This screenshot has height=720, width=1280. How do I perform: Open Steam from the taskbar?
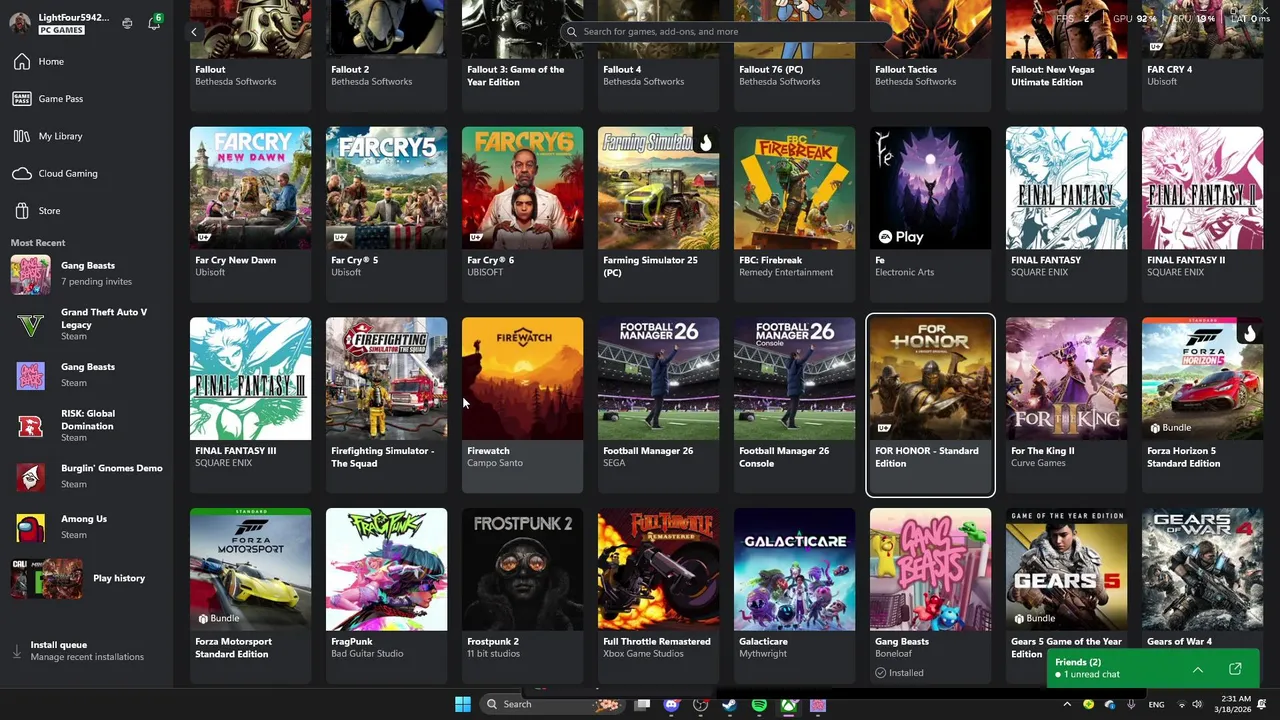(x=730, y=705)
